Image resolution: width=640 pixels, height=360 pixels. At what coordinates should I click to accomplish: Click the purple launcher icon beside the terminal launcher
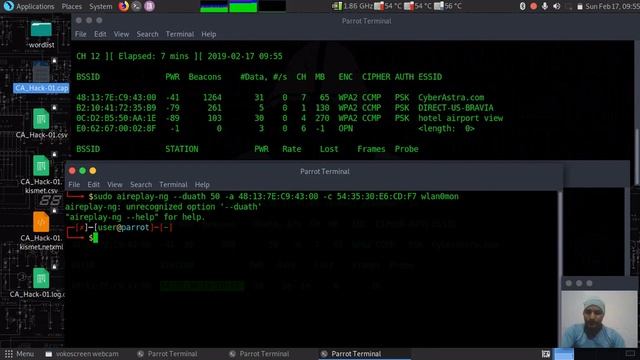click(x=150, y=6)
